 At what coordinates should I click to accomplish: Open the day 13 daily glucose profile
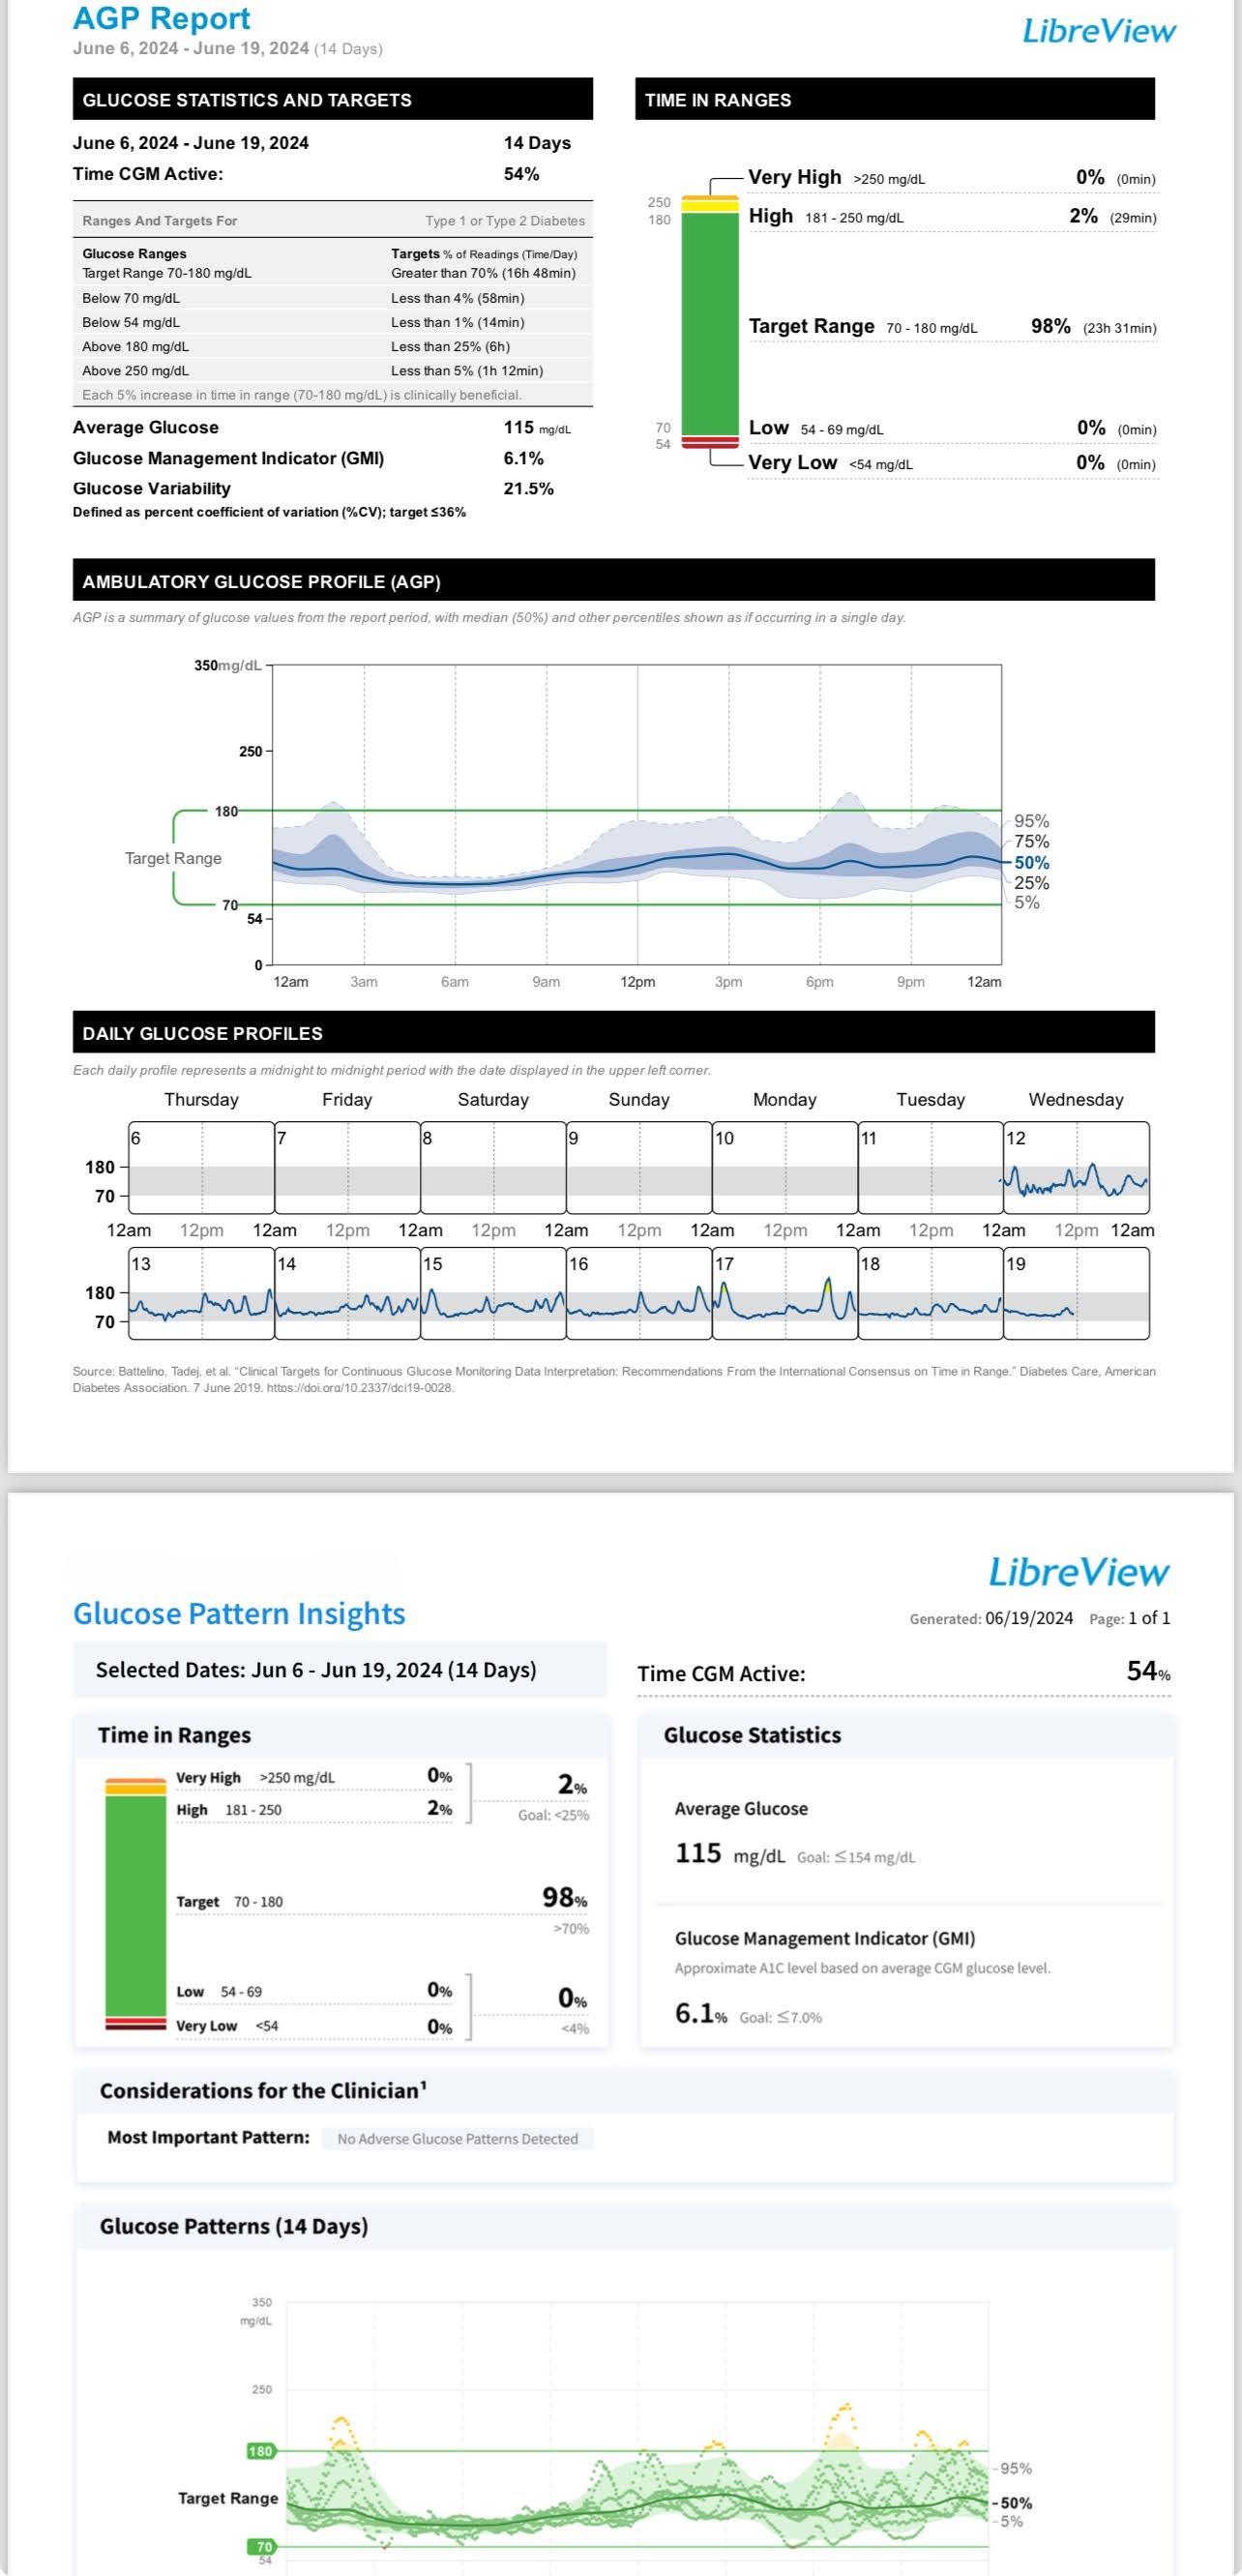[x=202, y=1293]
